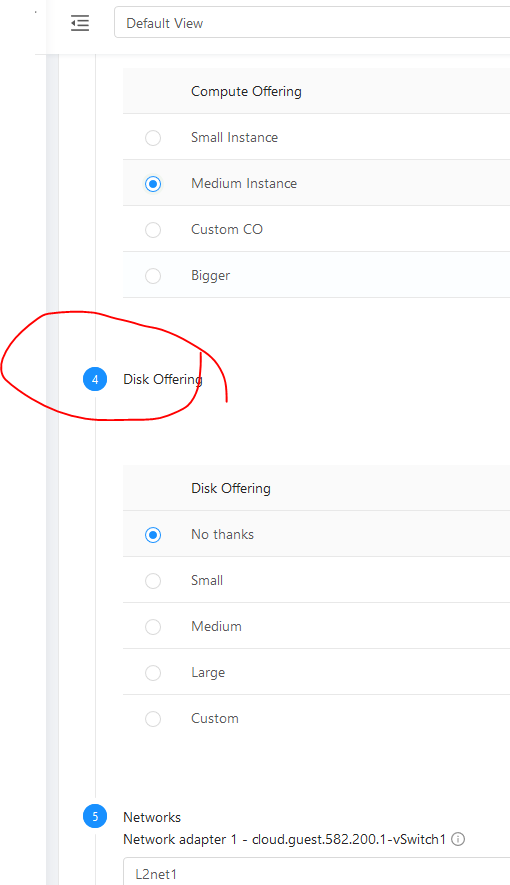Click the Disk Offering step title

click(162, 379)
